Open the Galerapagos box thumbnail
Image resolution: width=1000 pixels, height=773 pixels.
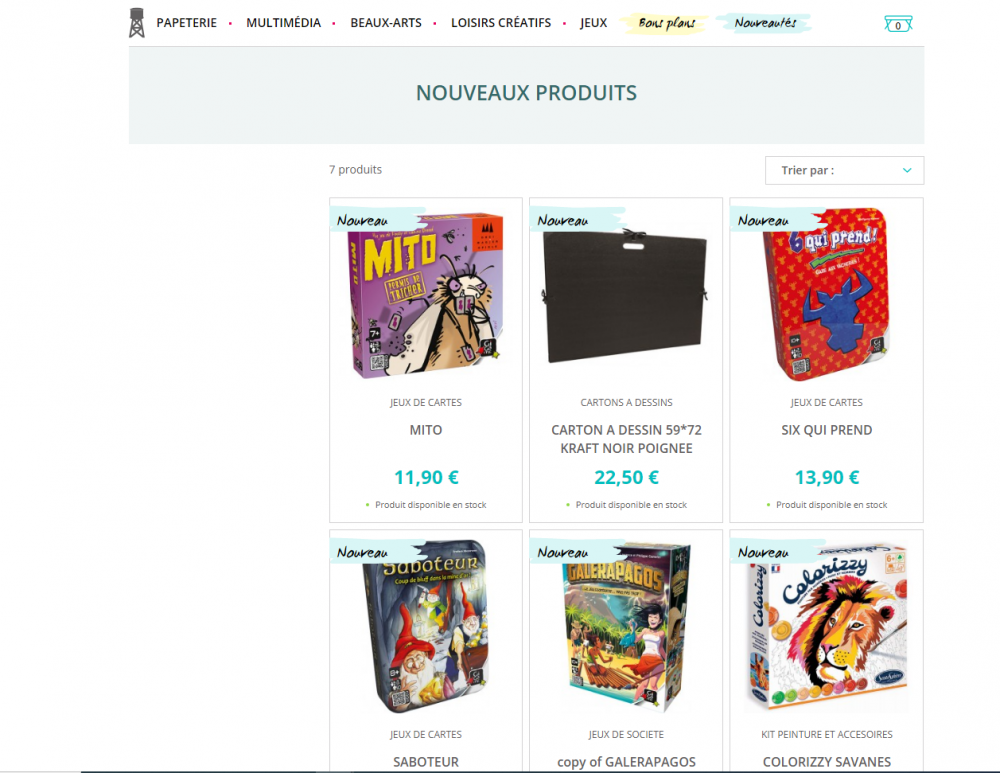click(626, 626)
